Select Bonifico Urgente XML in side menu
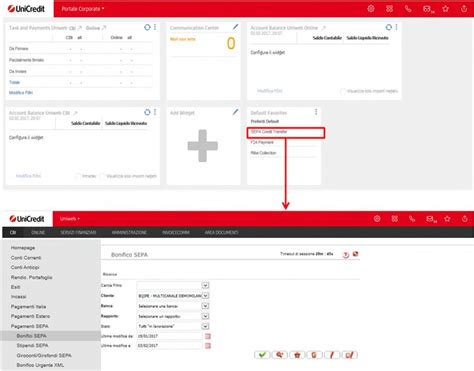The height and width of the screenshot is (371, 474). pos(40,365)
